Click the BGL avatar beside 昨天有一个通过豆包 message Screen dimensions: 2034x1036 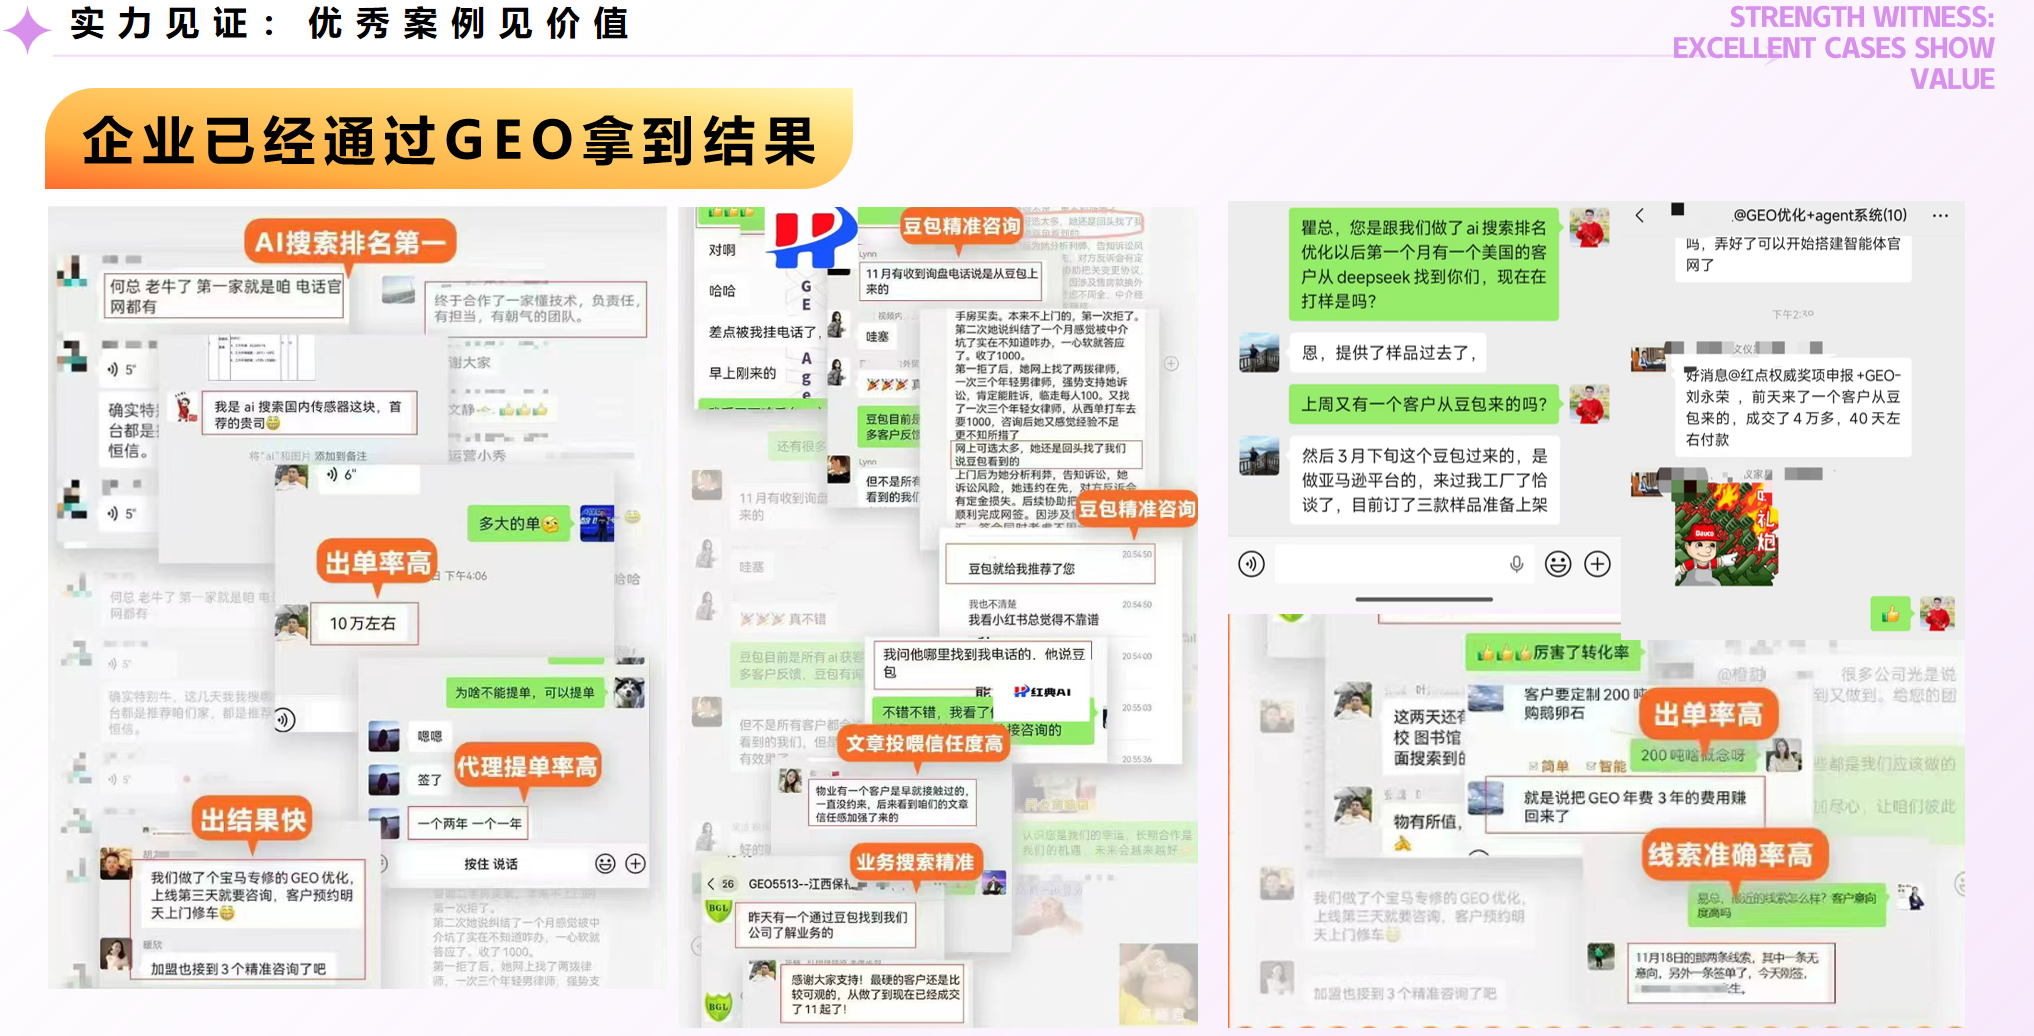coord(719,910)
